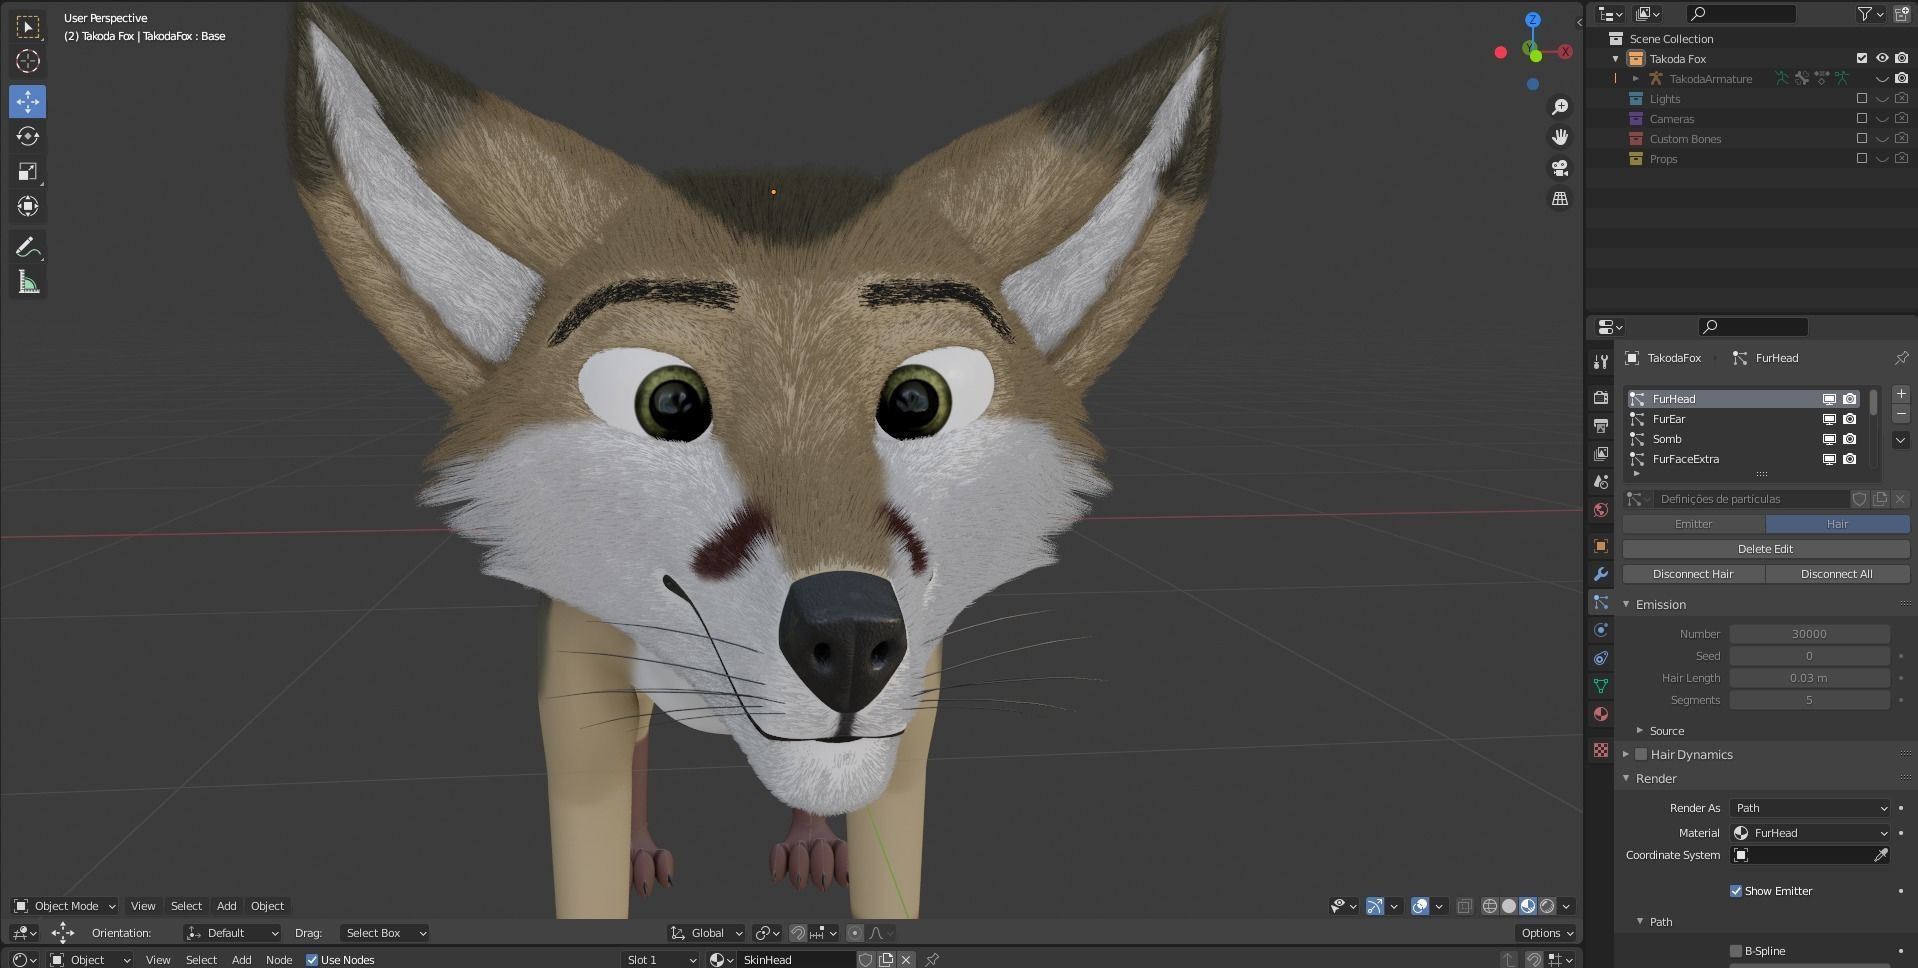Activate the Rotate tool
The image size is (1918, 968).
(28, 136)
